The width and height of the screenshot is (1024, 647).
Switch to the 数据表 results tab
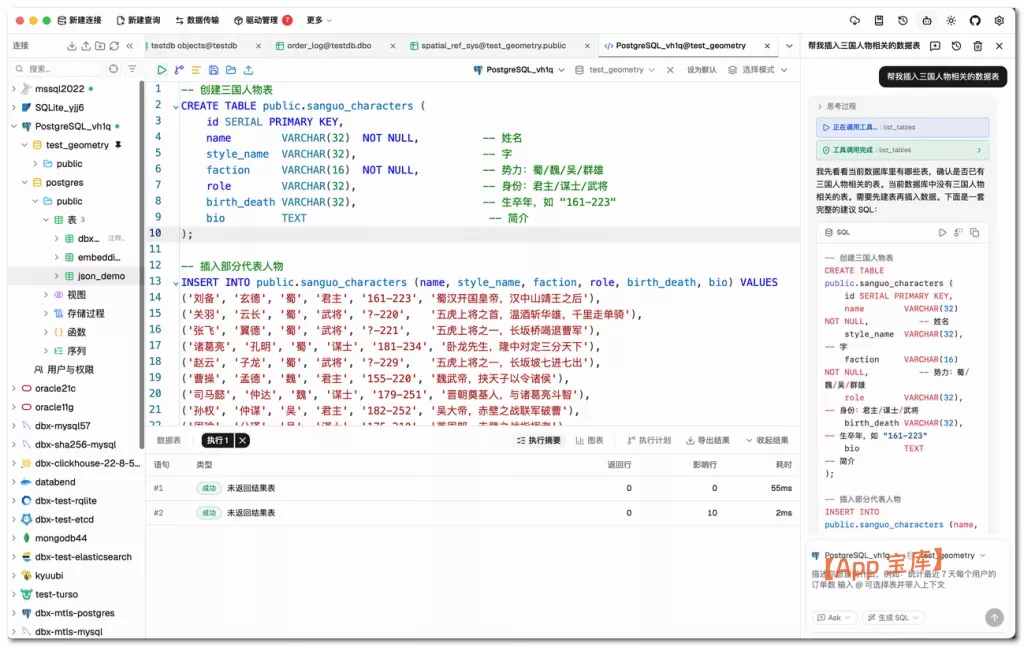click(168, 441)
